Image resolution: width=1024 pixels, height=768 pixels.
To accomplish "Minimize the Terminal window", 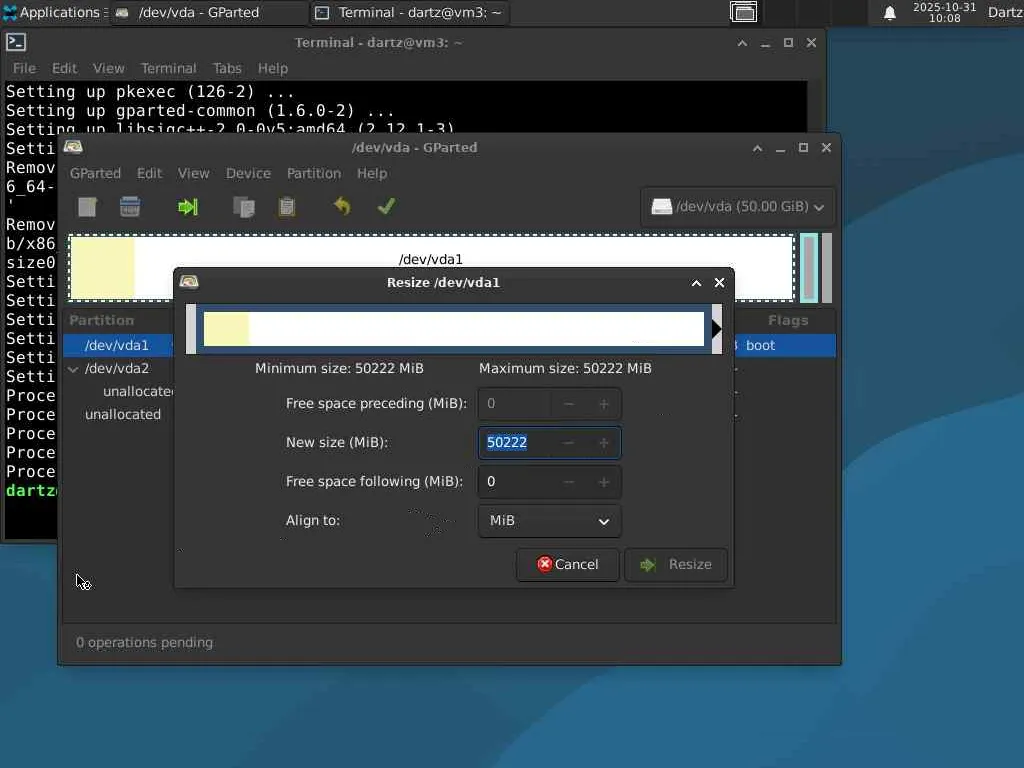I will tap(765, 43).
